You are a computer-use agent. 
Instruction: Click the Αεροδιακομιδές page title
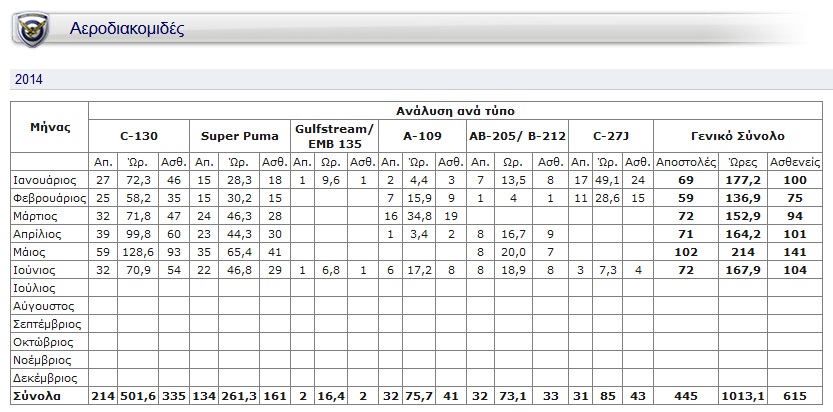click(x=127, y=30)
